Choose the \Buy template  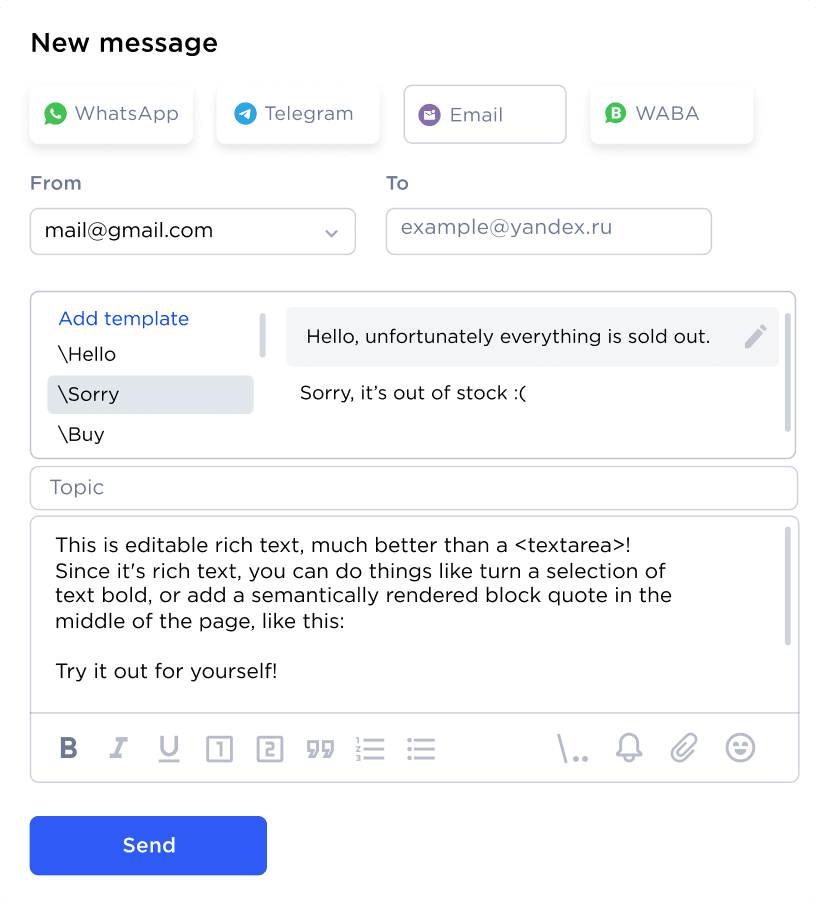[83, 434]
